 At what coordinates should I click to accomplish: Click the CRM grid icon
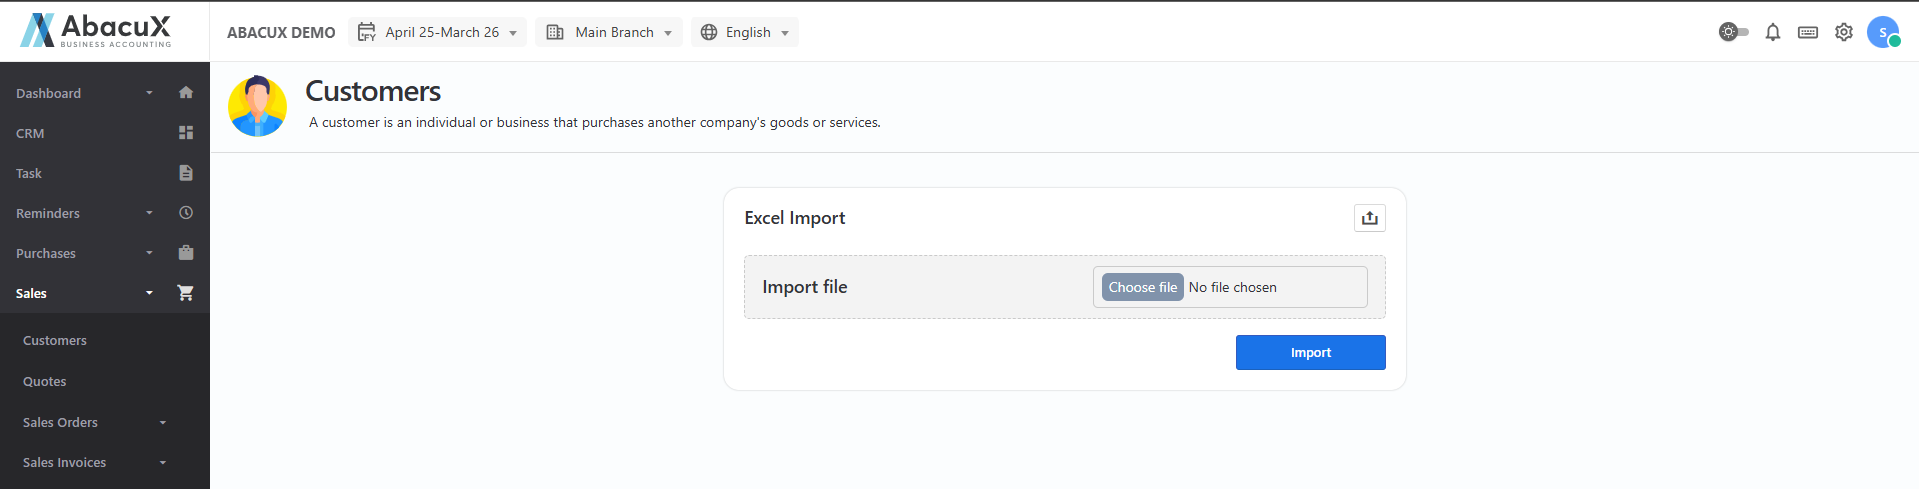[x=186, y=133]
